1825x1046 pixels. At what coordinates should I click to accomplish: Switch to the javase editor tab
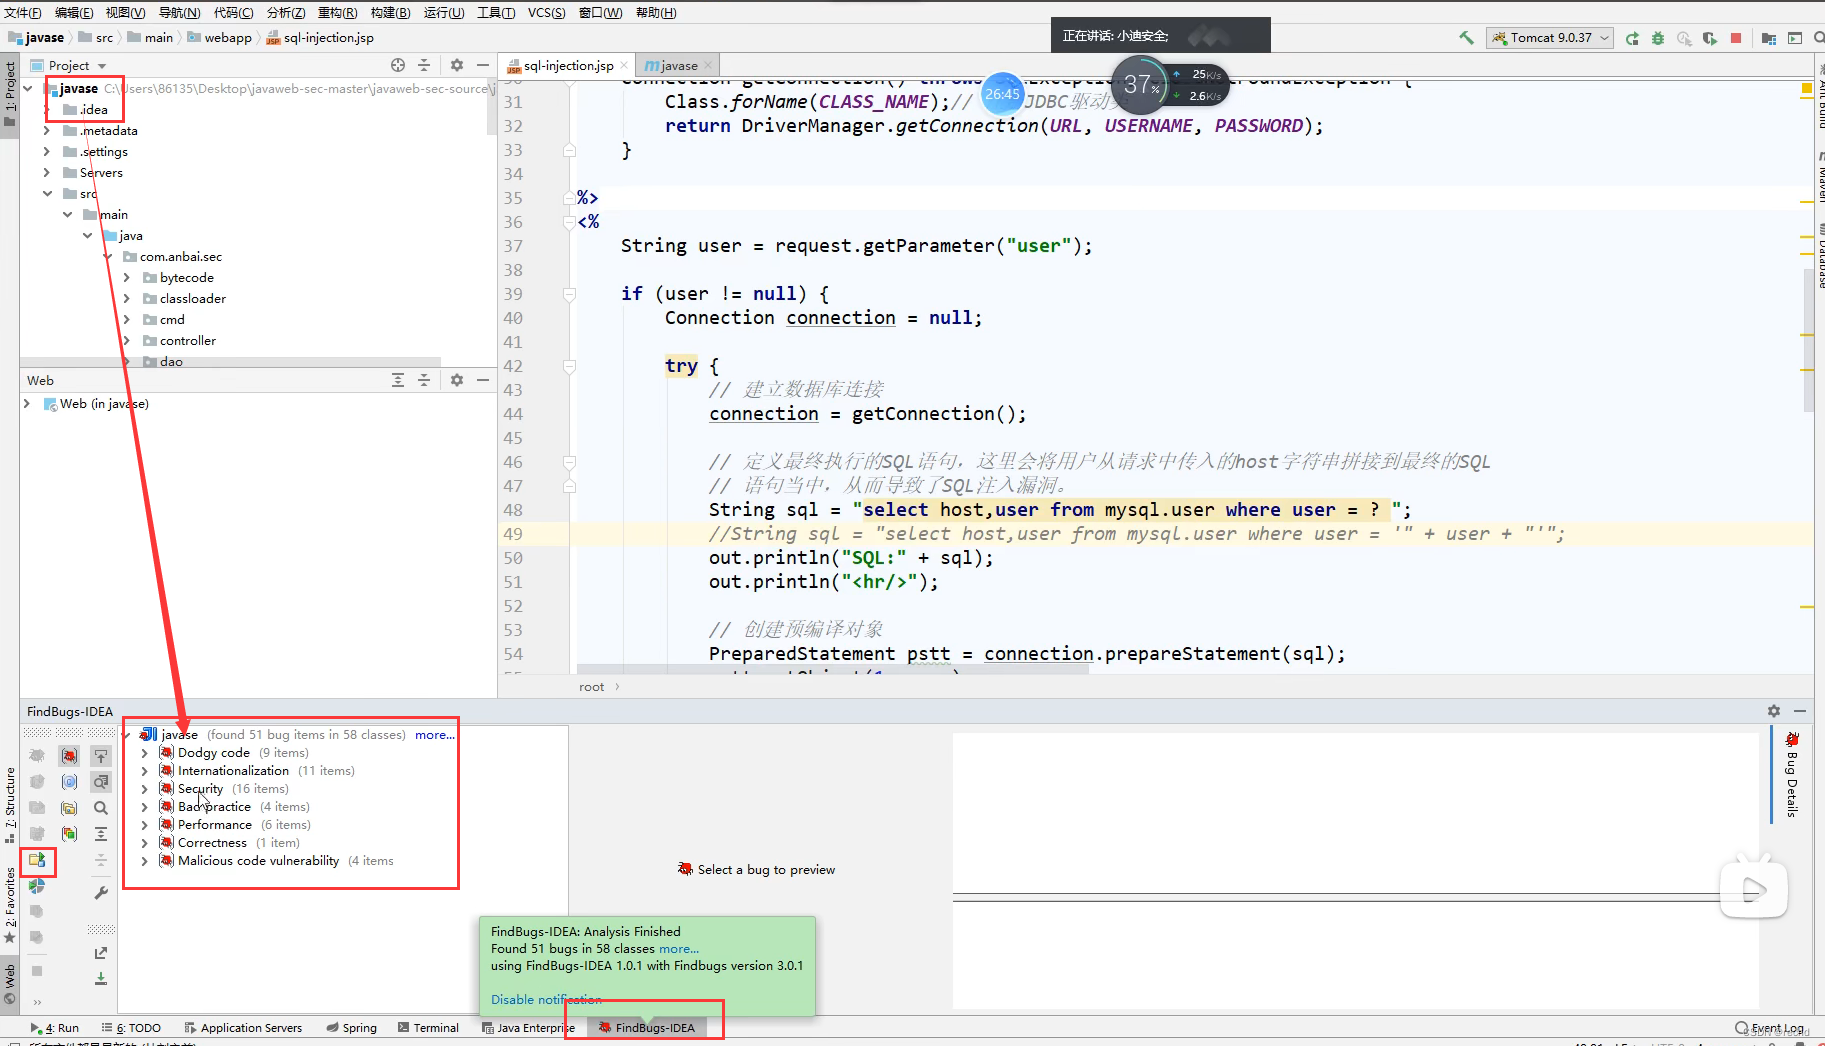click(x=677, y=65)
